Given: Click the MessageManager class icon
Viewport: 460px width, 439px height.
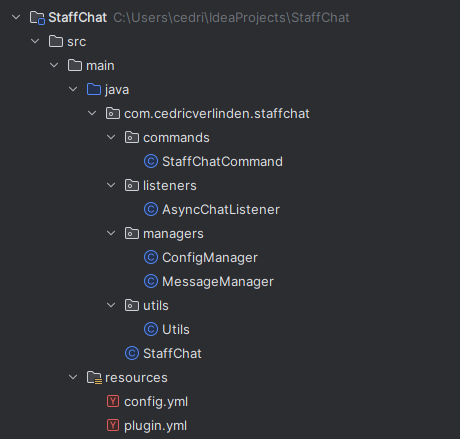Looking at the screenshot, I should pyautogui.click(x=151, y=282).
